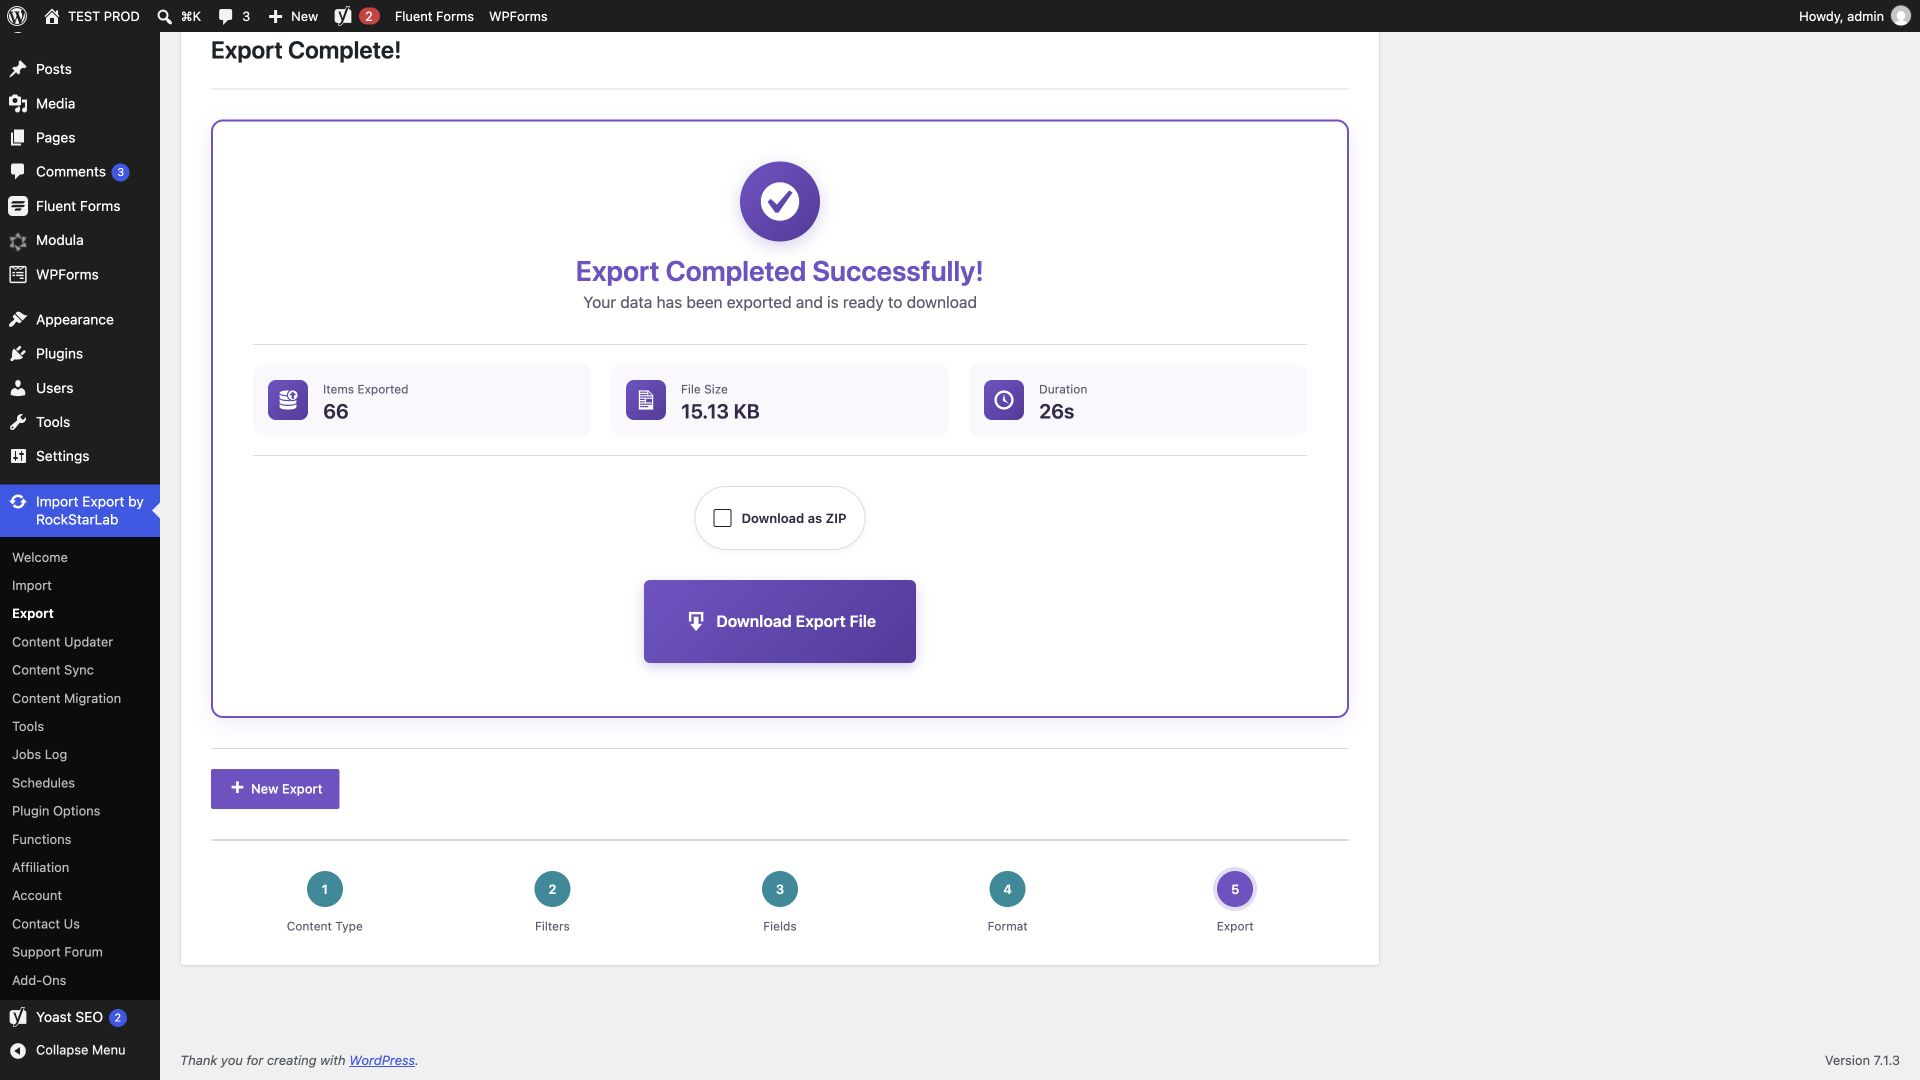The height and width of the screenshot is (1080, 1920).
Task: Click the Media icon in sidebar
Action: coord(18,103)
